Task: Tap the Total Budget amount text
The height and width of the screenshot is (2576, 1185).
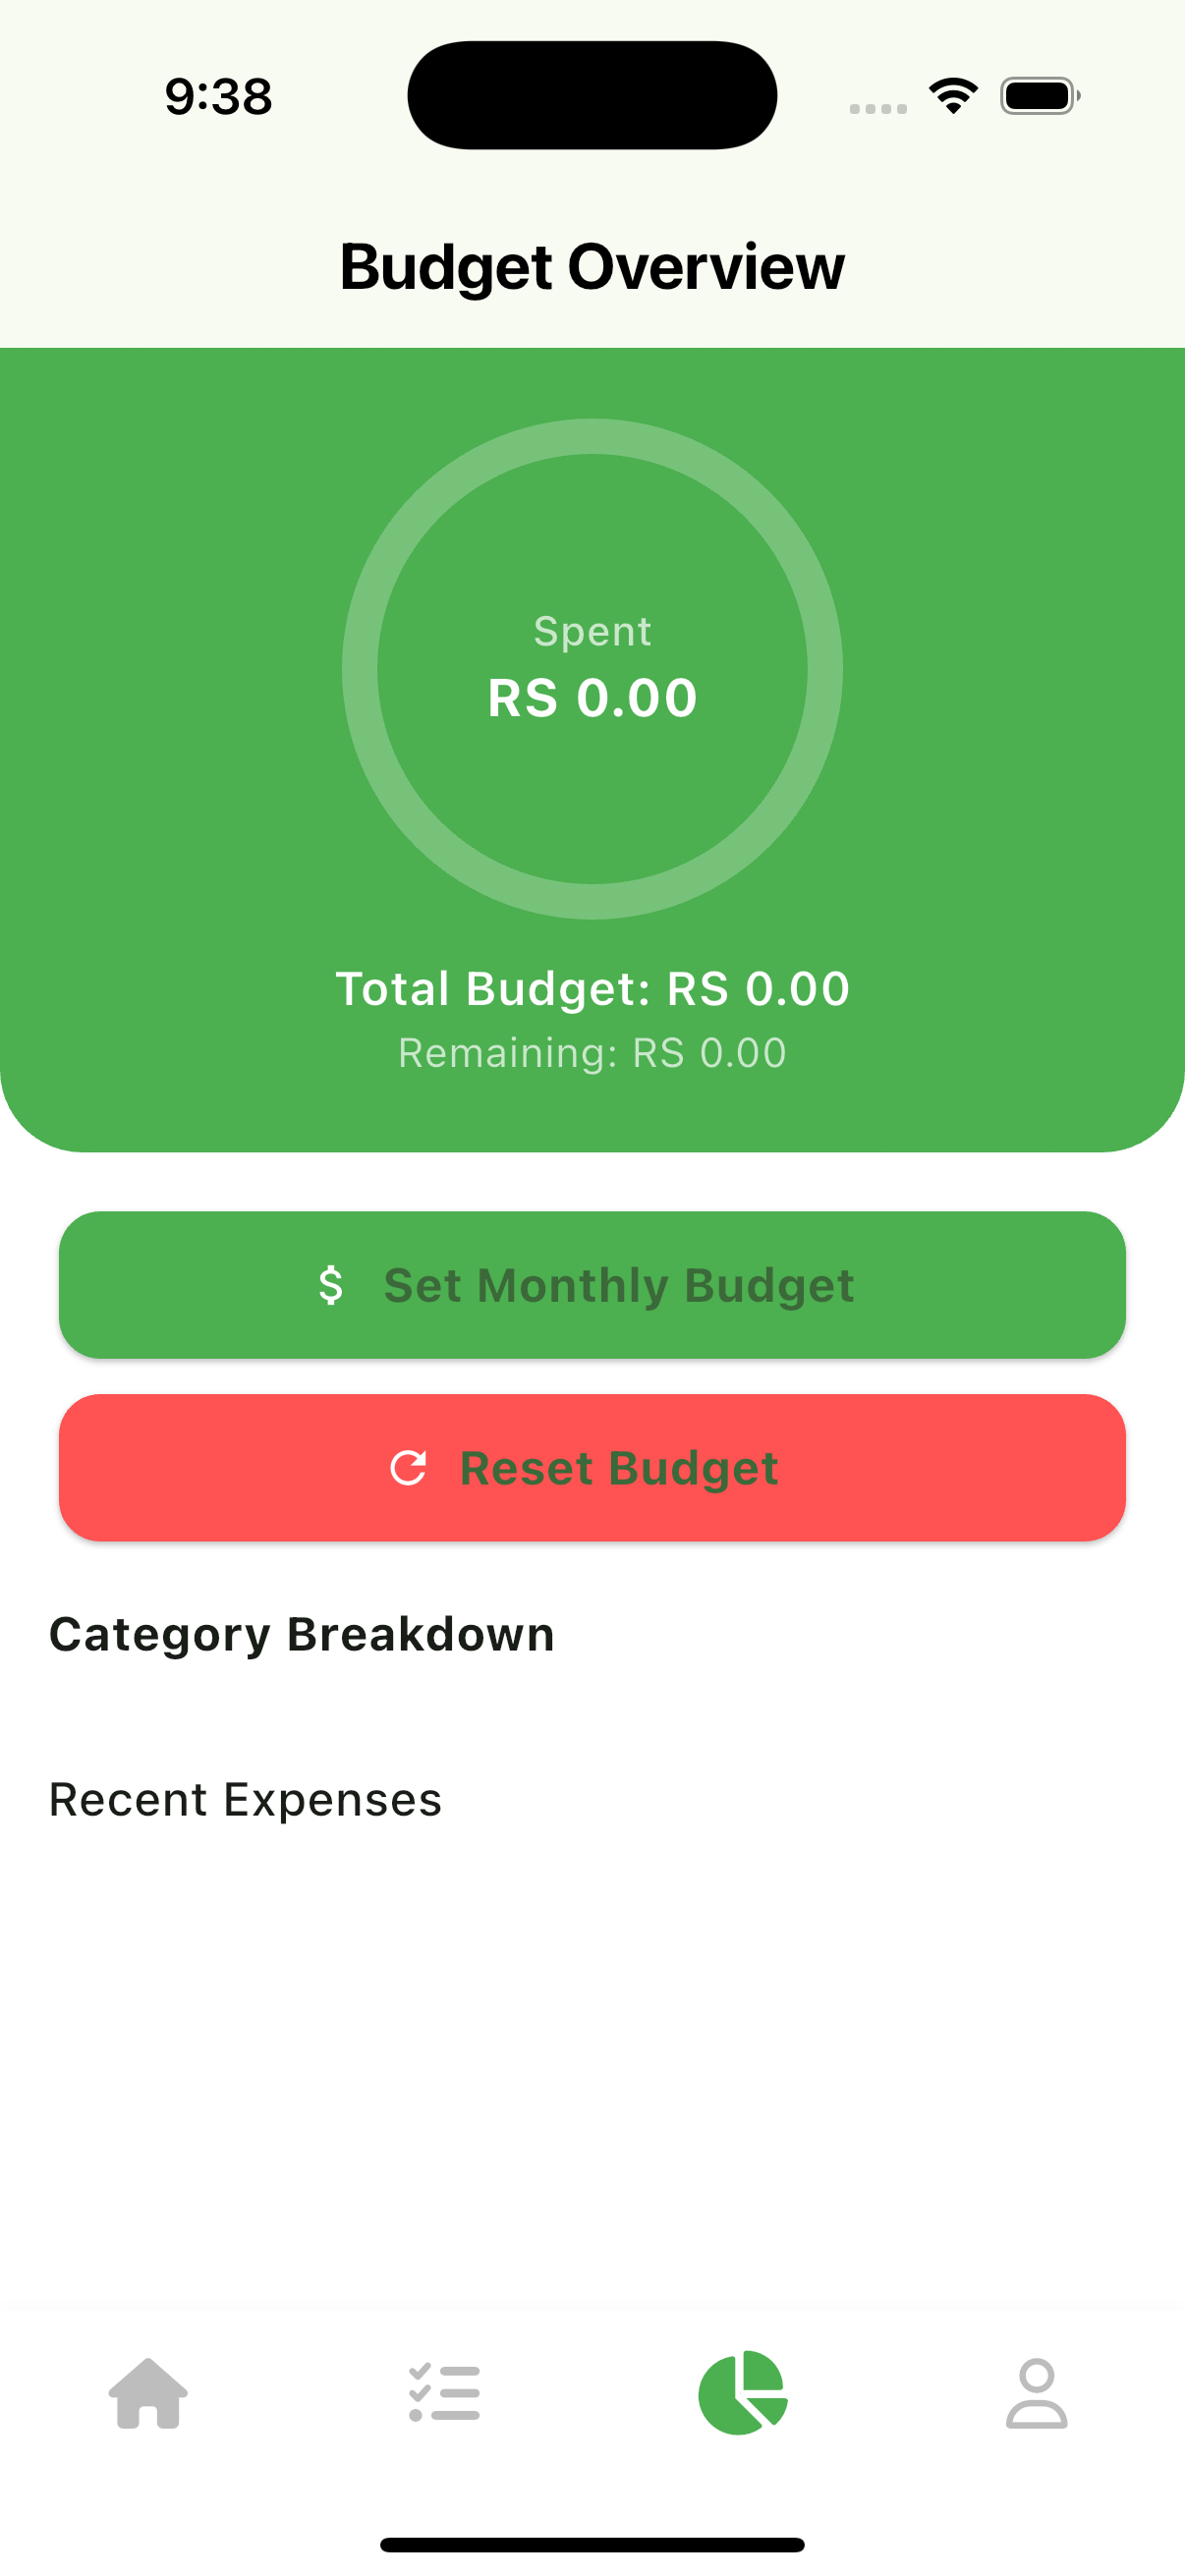Action: click(x=592, y=989)
